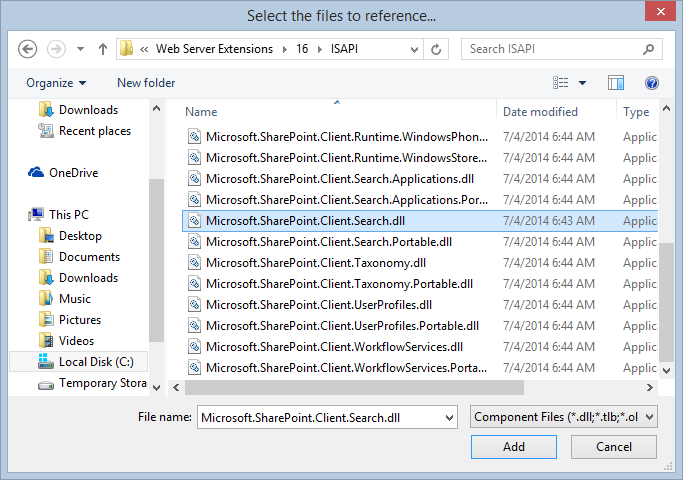
Task: Open Music folder in navigation pane
Action: 65,299
